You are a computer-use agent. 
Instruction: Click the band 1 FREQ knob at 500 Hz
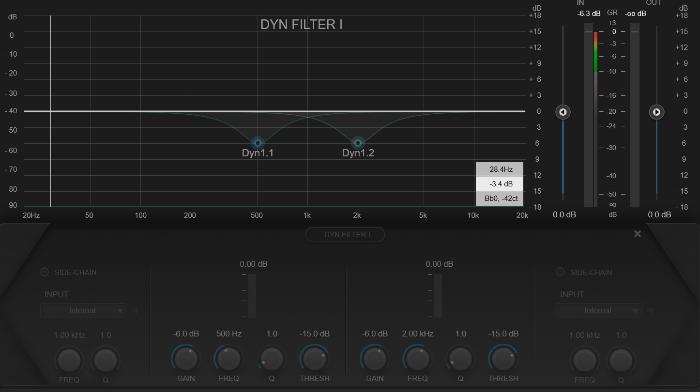229,359
